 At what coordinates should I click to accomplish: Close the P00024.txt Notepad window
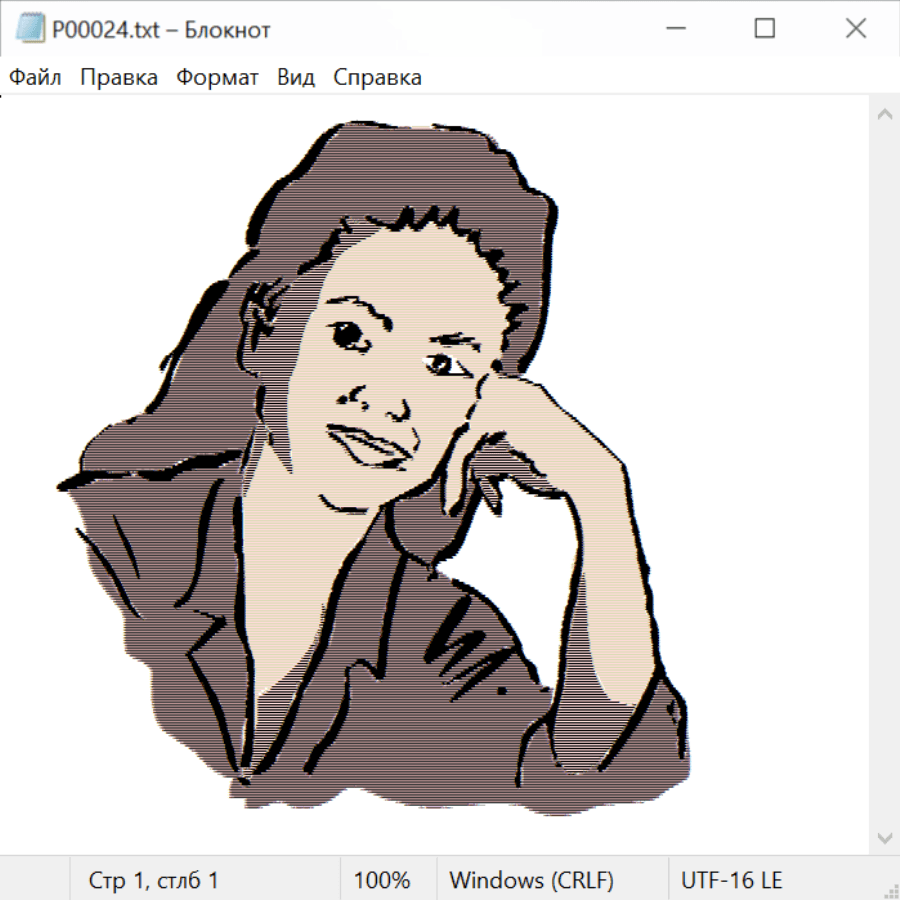pos(855,29)
